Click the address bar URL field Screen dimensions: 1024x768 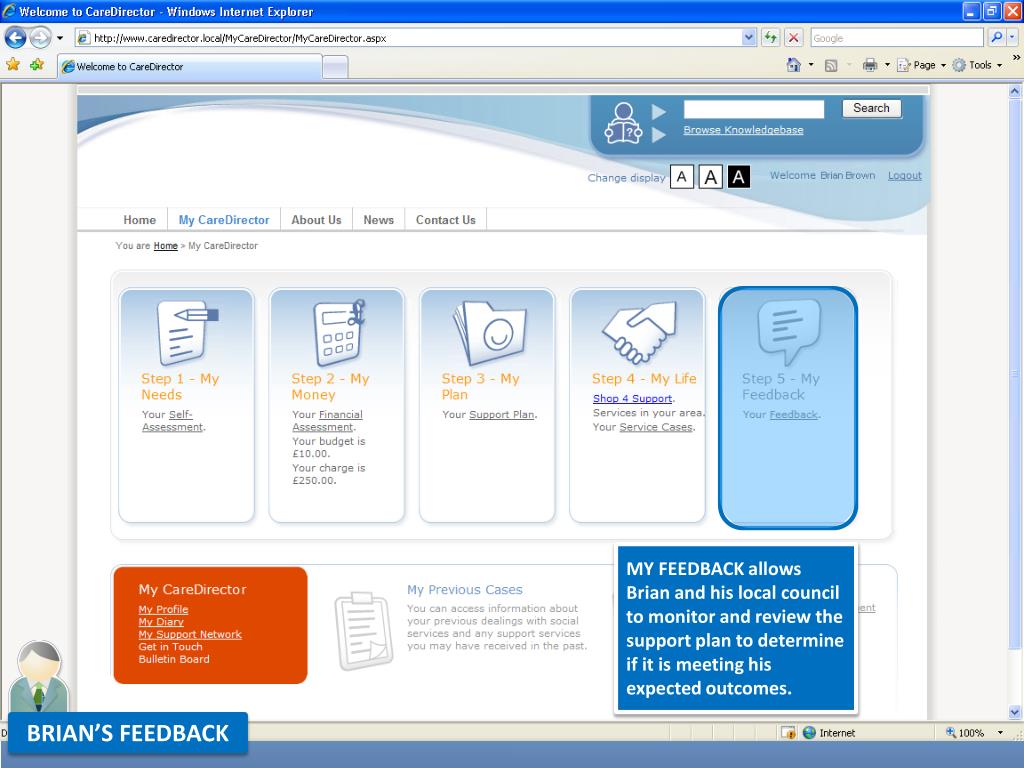(x=408, y=38)
